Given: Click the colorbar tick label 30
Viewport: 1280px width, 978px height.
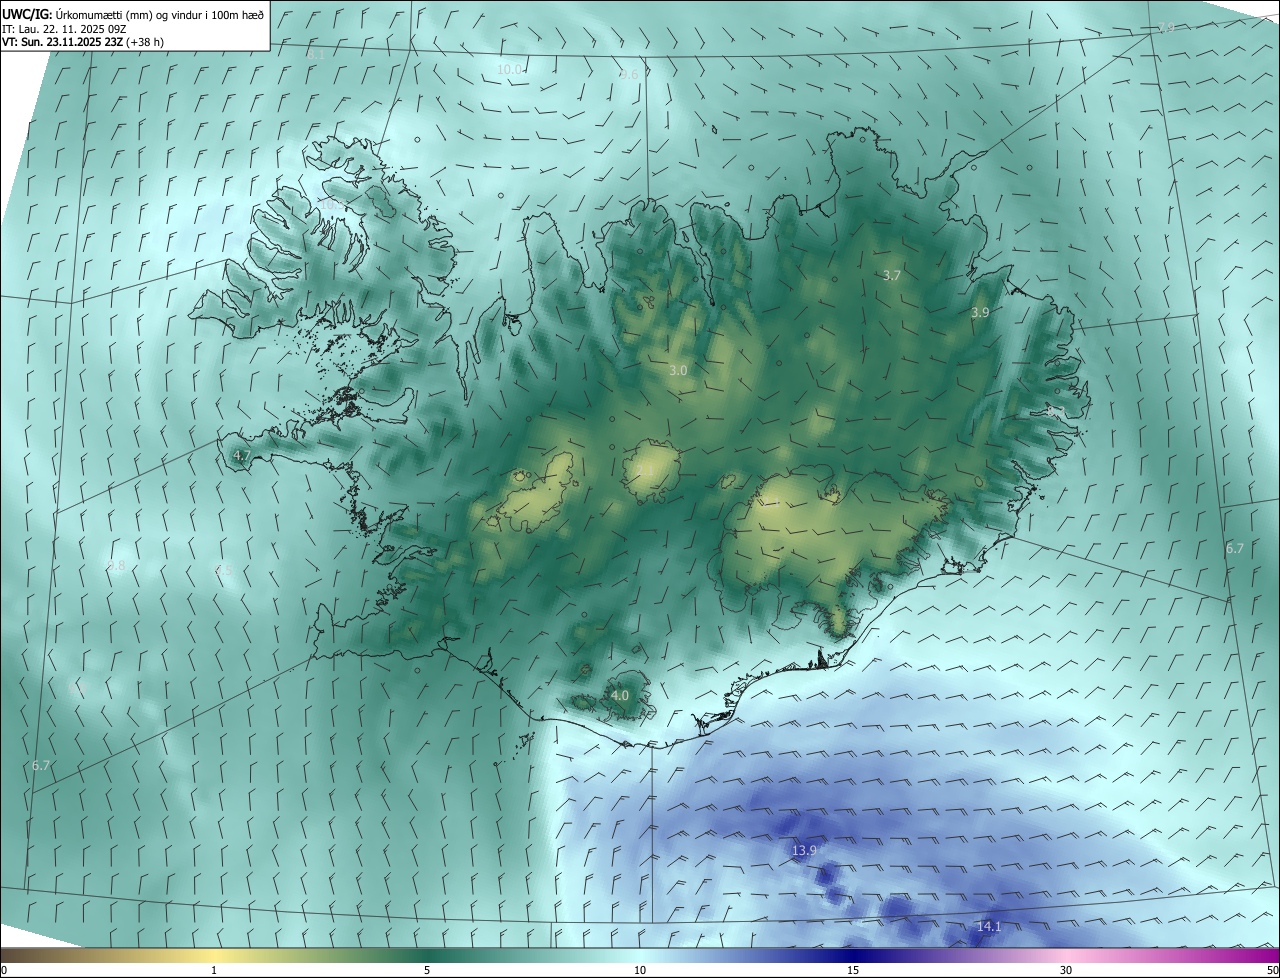Looking at the screenshot, I should (1066, 970).
